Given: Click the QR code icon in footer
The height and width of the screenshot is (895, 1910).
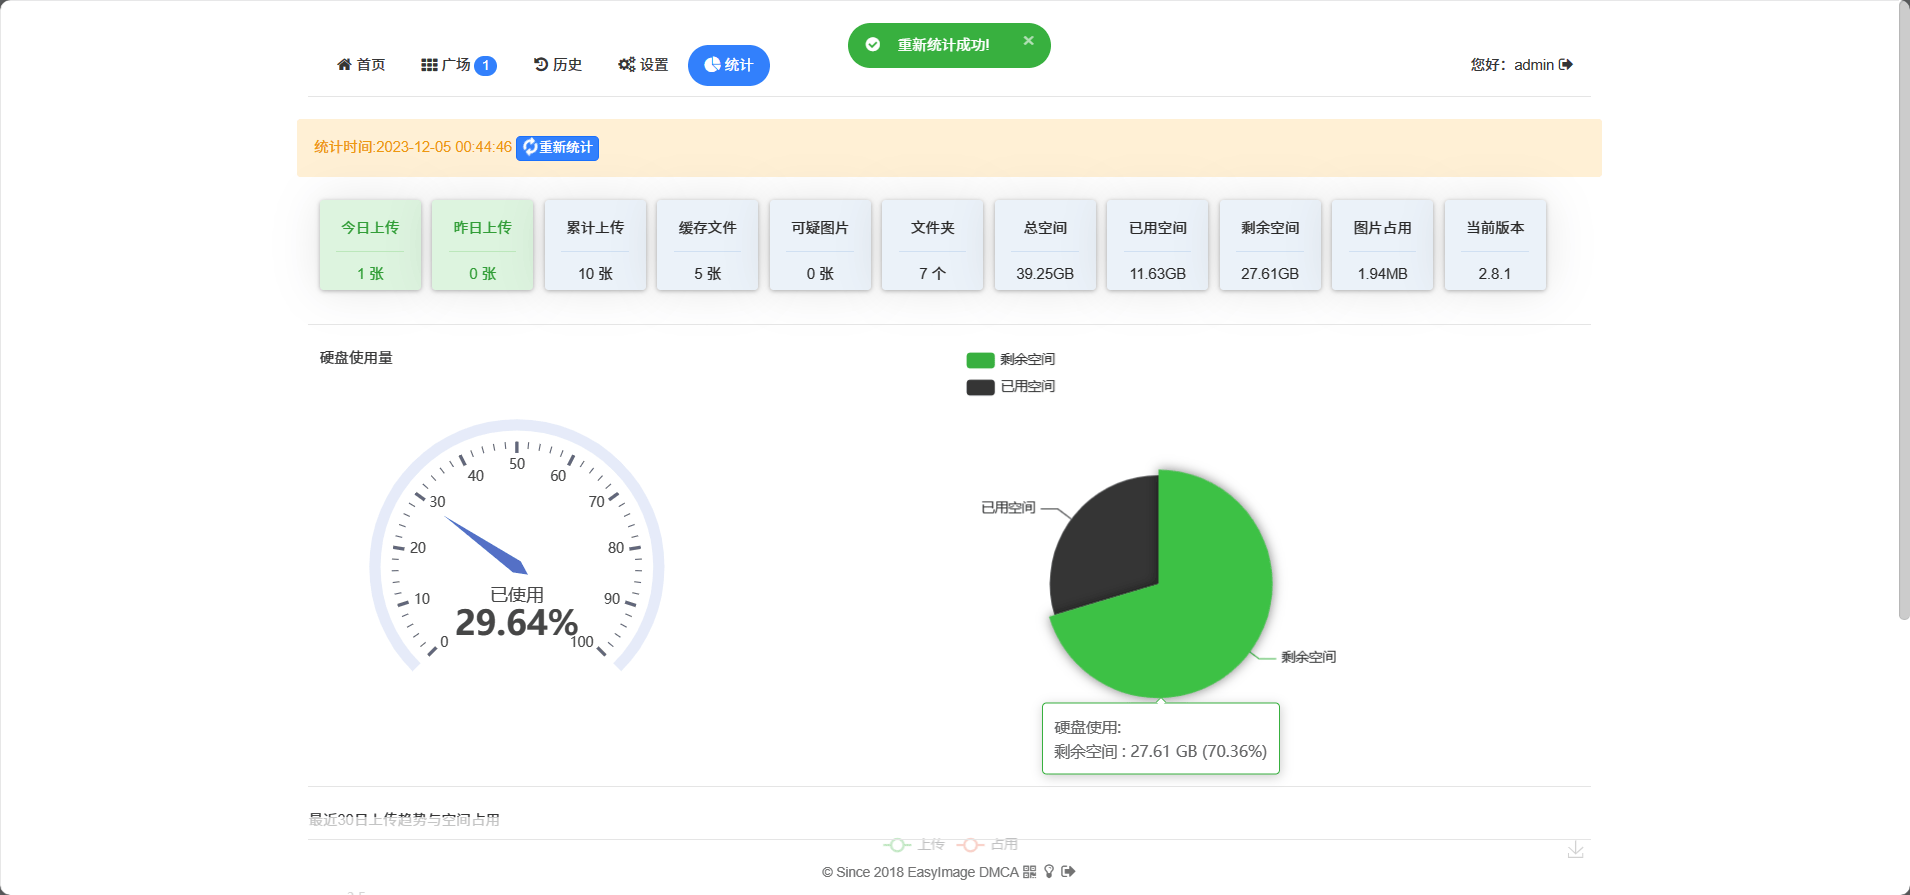Looking at the screenshot, I should pyautogui.click(x=1030, y=872).
